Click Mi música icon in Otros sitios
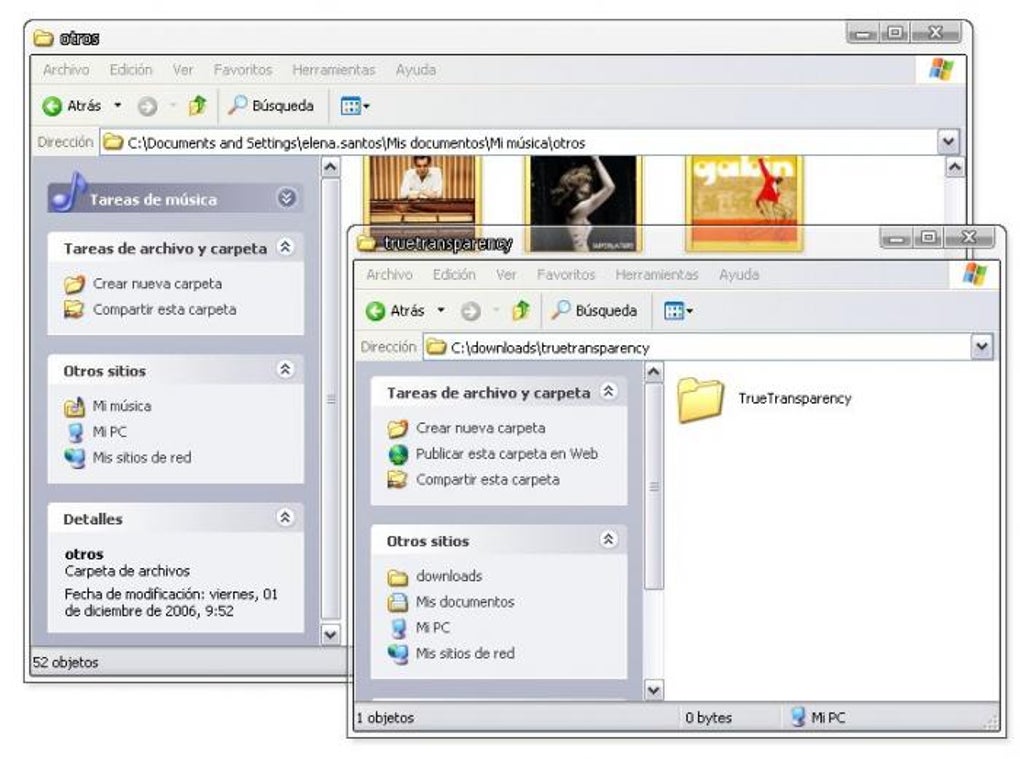The width and height of the screenshot is (1020, 759). [x=74, y=406]
